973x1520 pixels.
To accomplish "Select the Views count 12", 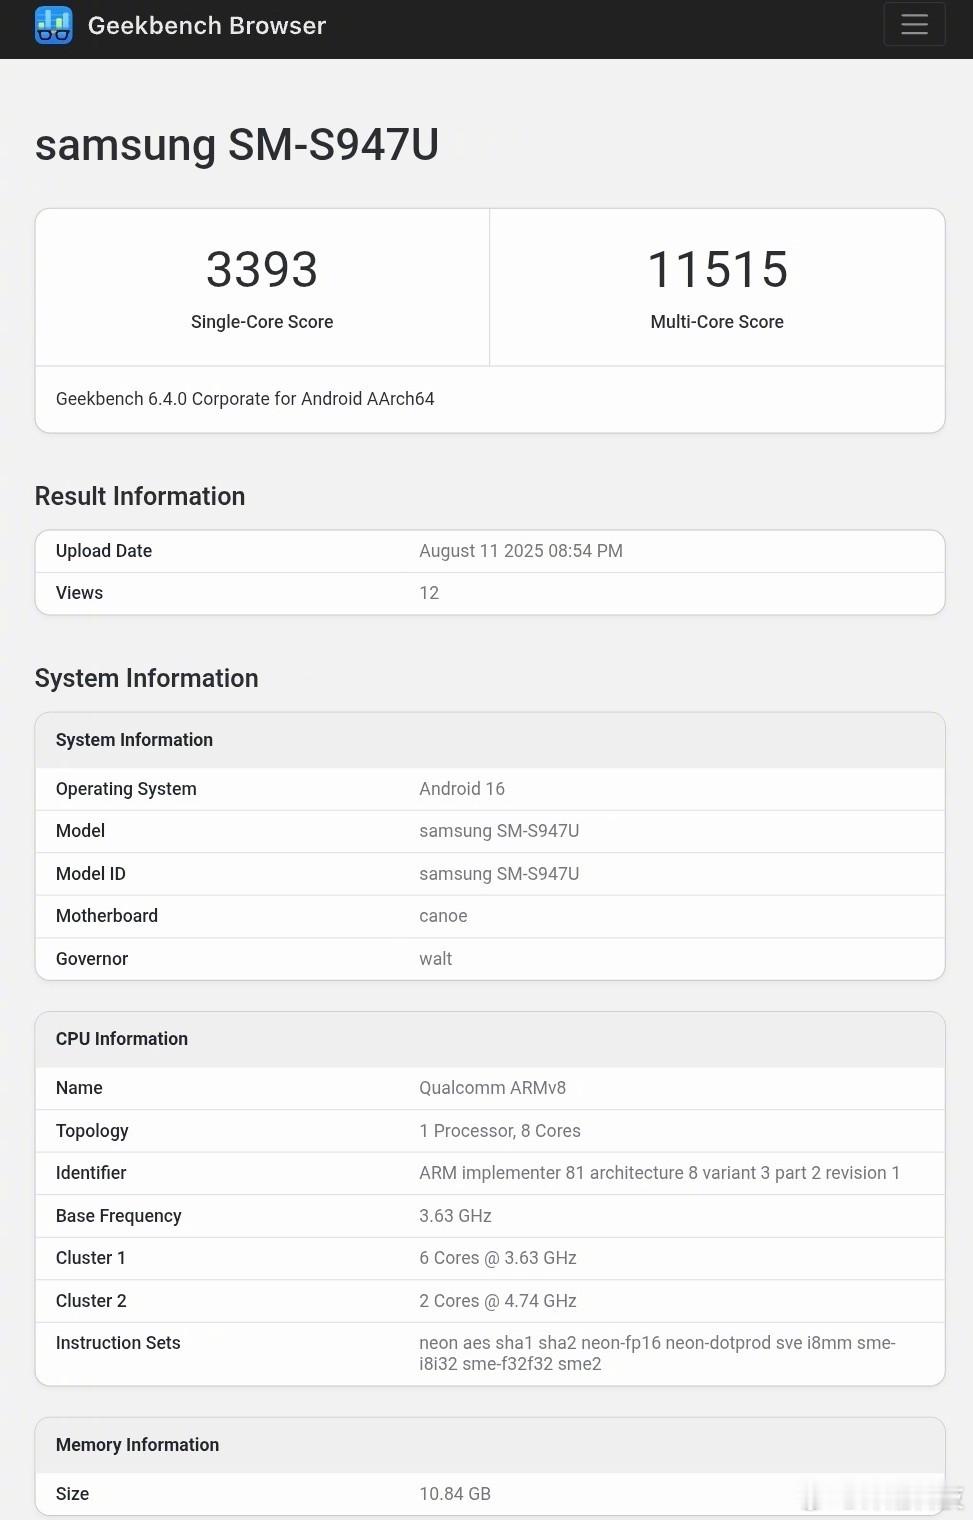I will click(x=429, y=593).
